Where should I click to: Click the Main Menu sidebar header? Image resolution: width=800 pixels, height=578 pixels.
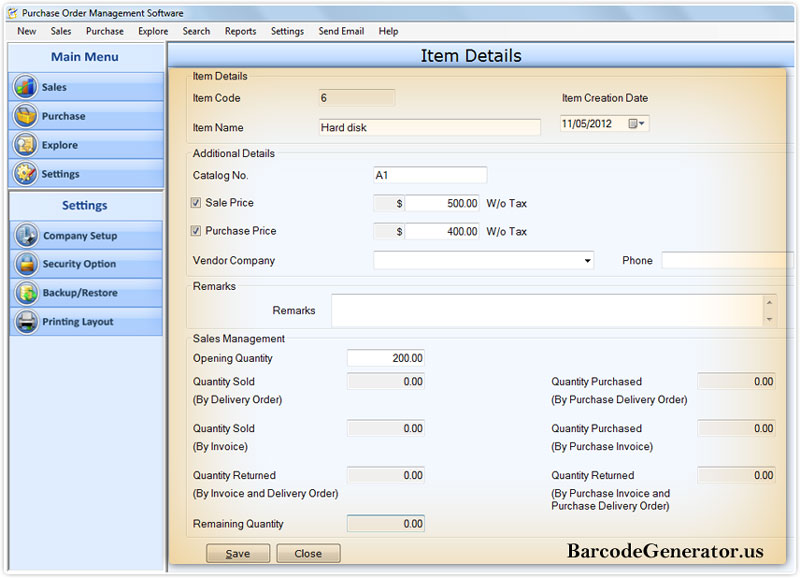[x=86, y=57]
